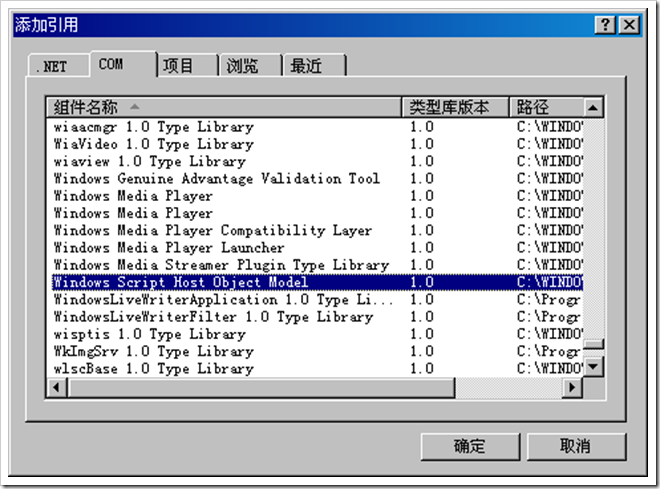Close the 添加引用 dialog
Screen dimensions: 660x489
(x=629, y=25)
